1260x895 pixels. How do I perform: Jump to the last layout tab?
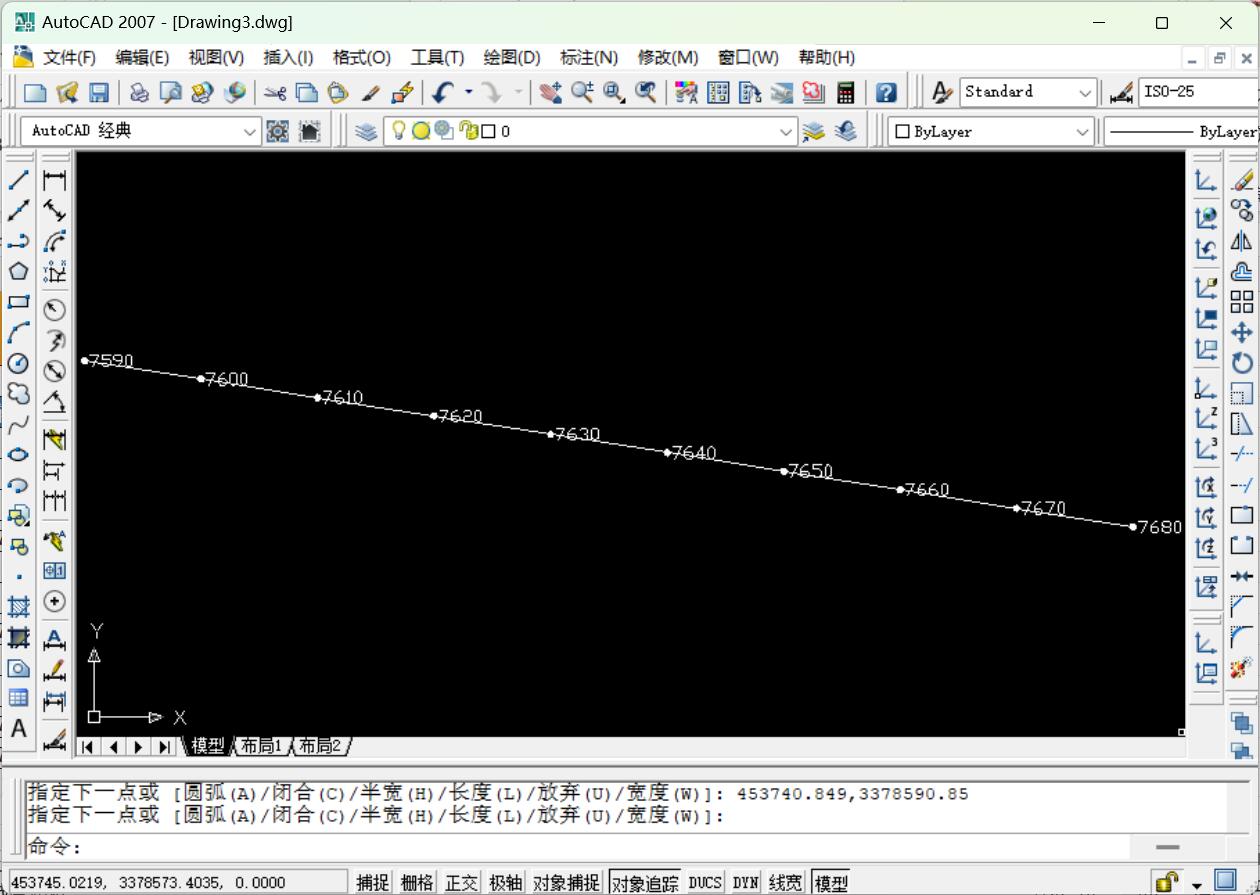pos(164,746)
